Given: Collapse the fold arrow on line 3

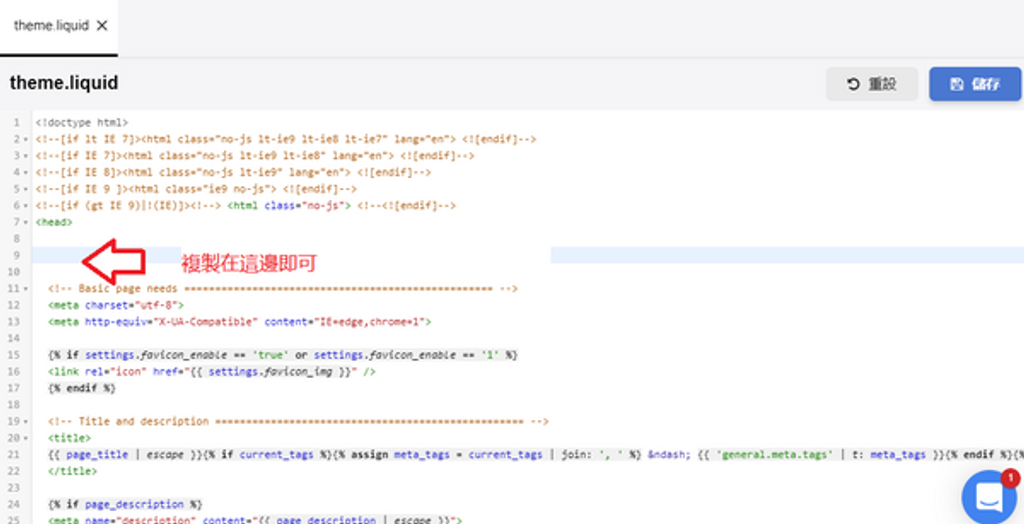Looking at the screenshot, I should (25, 156).
